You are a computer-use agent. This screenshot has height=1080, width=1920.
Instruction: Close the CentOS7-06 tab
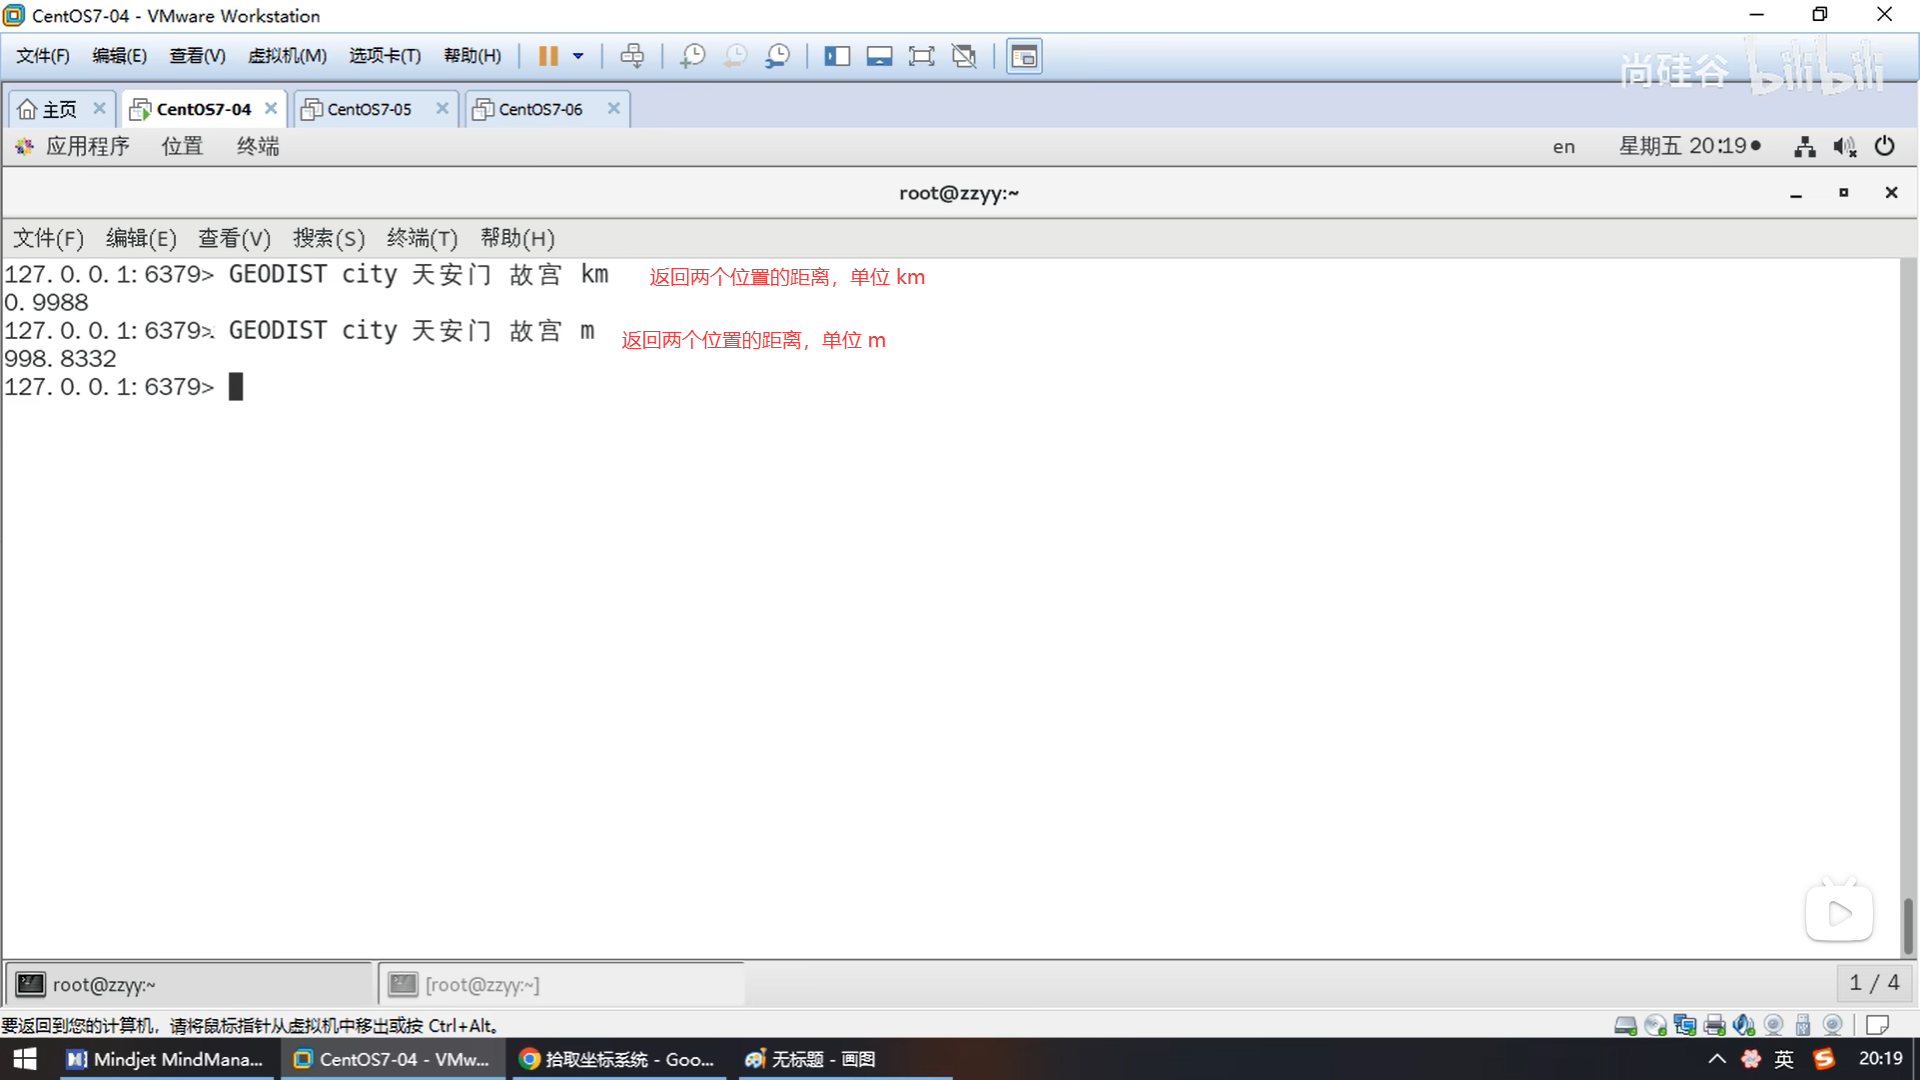[614, 108]
